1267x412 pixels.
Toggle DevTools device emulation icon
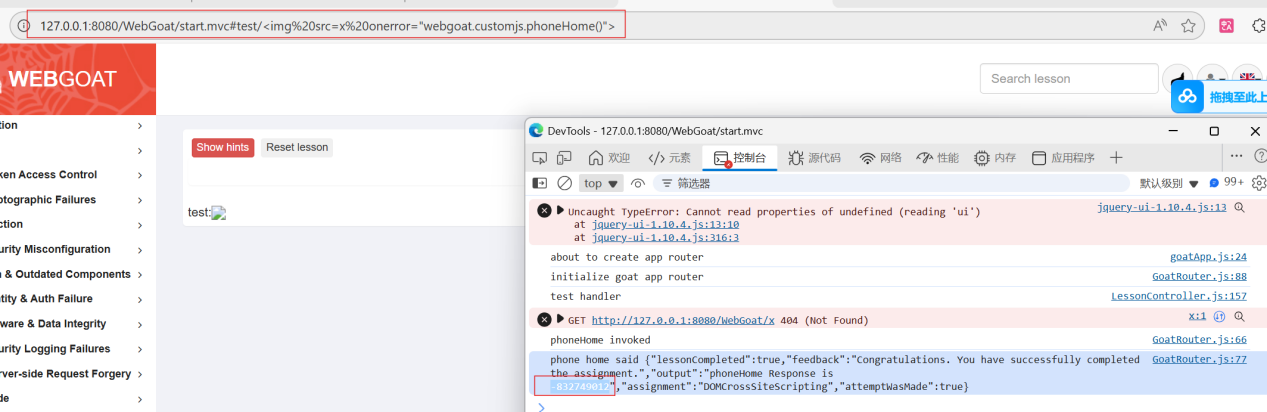564,158
